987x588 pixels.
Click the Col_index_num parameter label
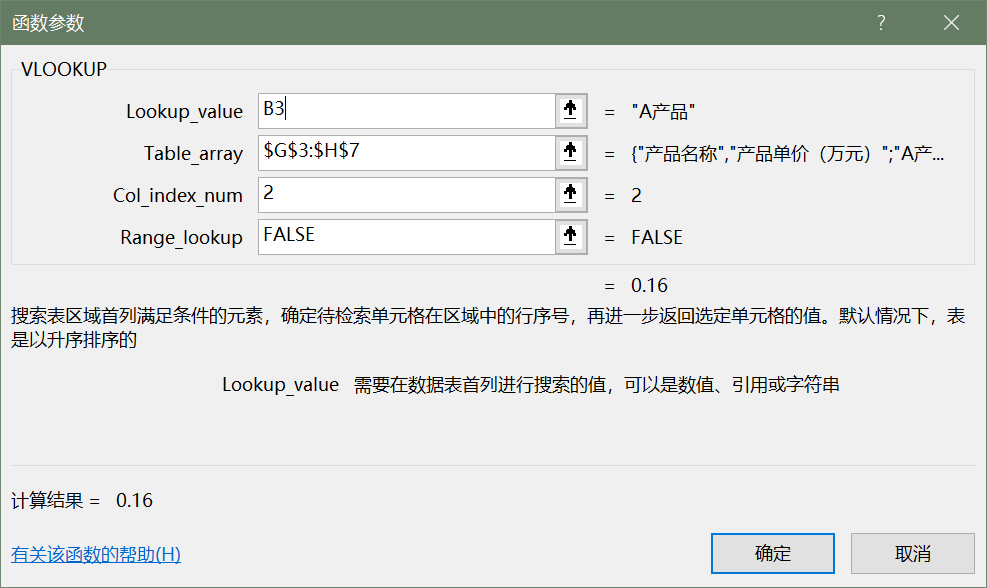[178, 196]
